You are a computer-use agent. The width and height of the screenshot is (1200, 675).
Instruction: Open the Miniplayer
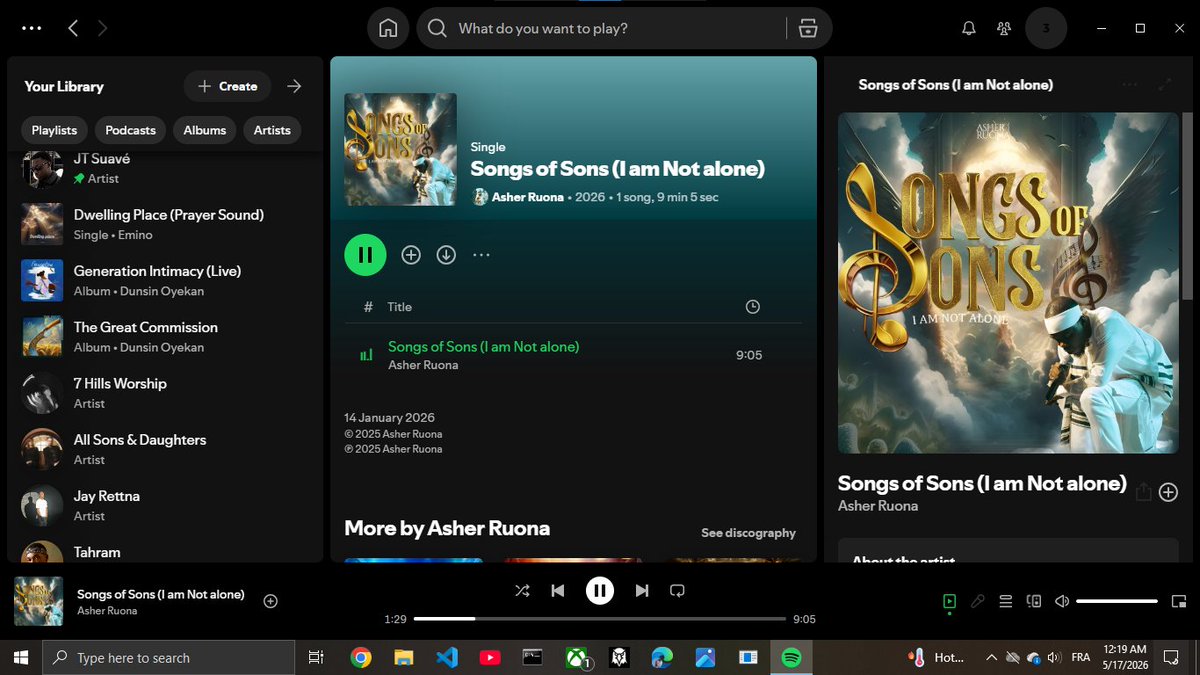tap(1178, 601)
